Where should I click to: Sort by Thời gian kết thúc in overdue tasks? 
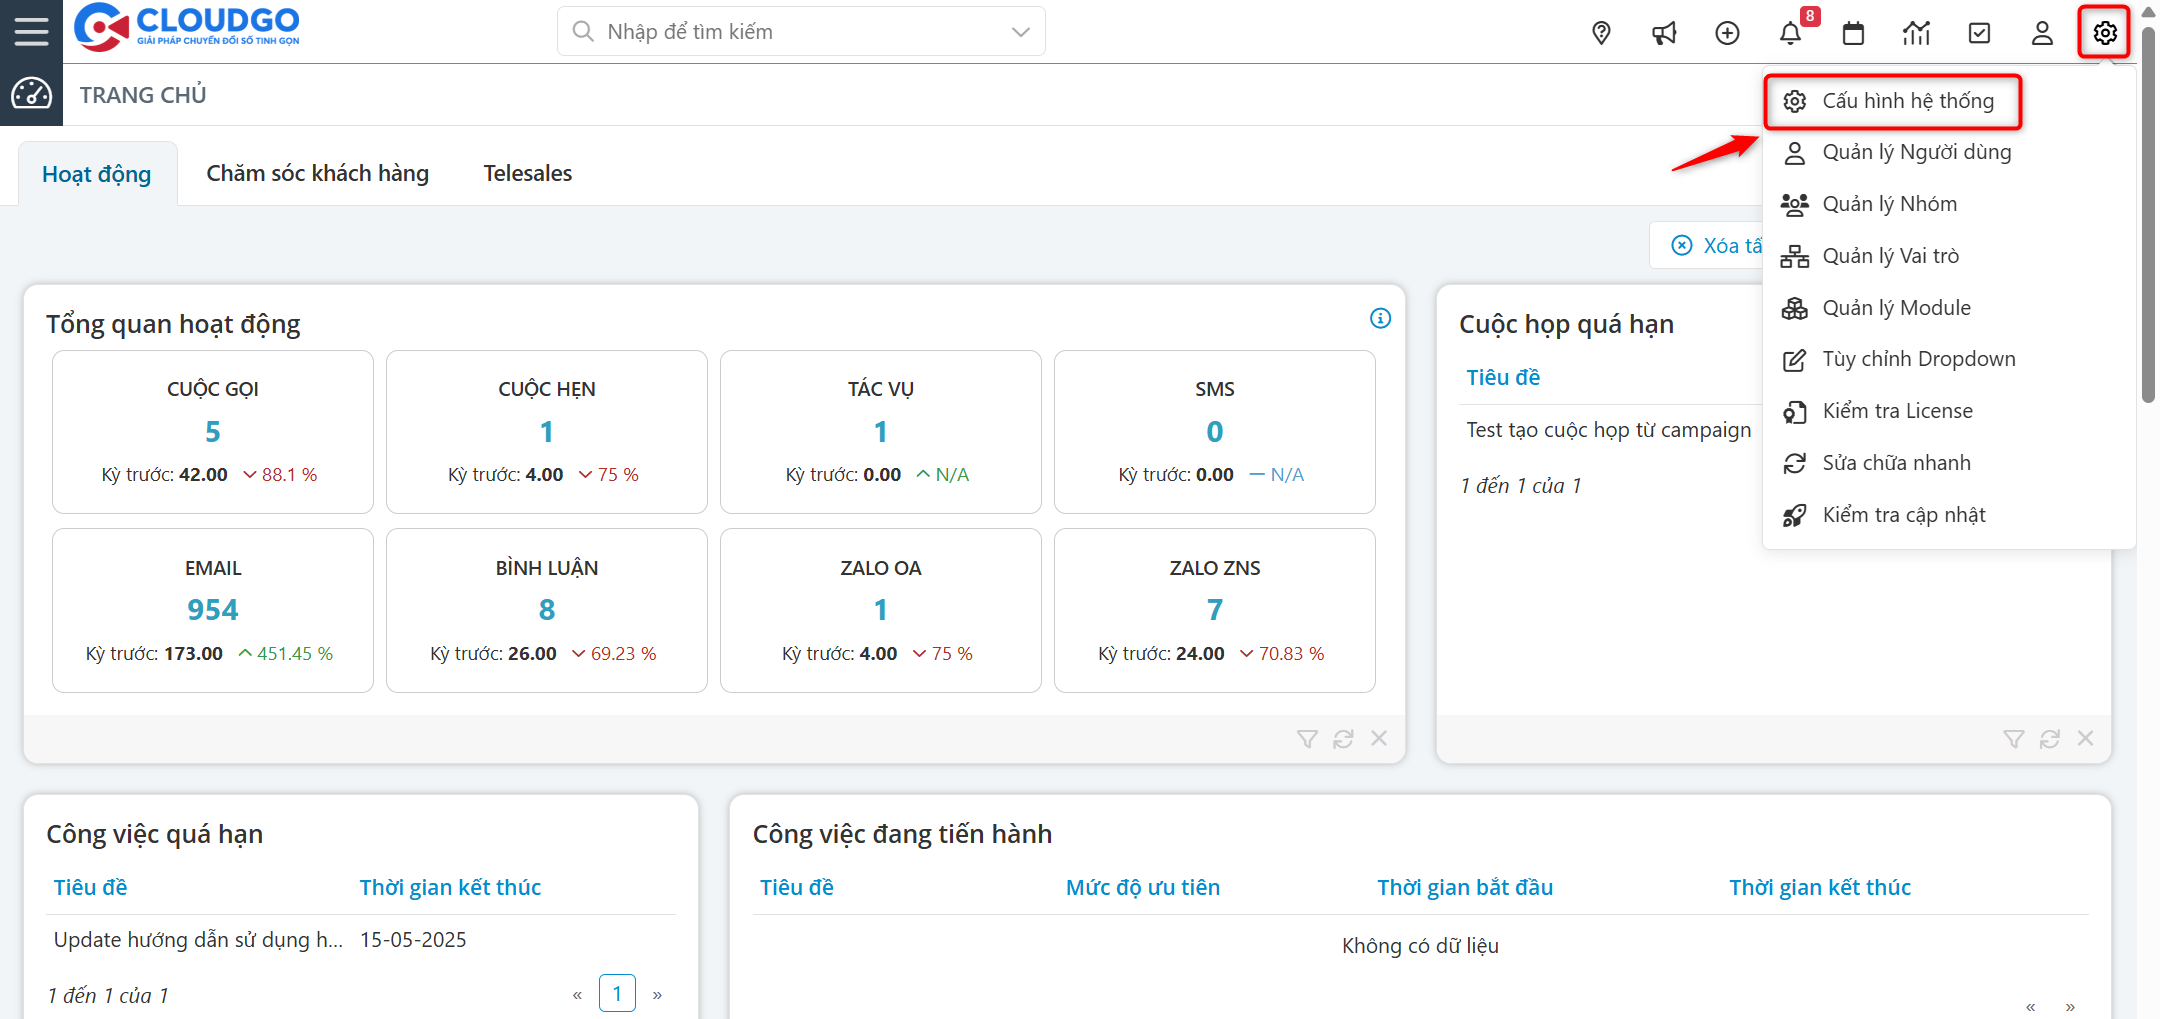point(450,888)
